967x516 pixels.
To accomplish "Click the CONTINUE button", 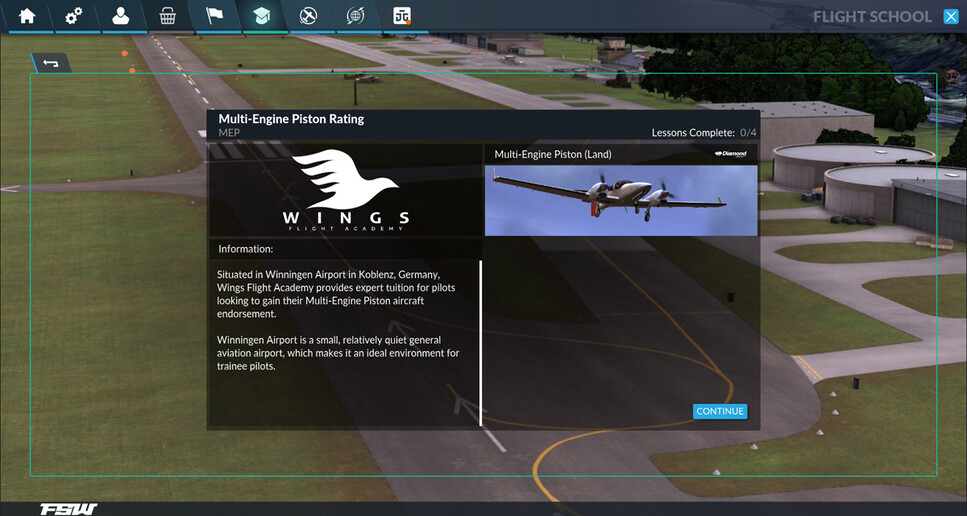I will click(719, 411).
